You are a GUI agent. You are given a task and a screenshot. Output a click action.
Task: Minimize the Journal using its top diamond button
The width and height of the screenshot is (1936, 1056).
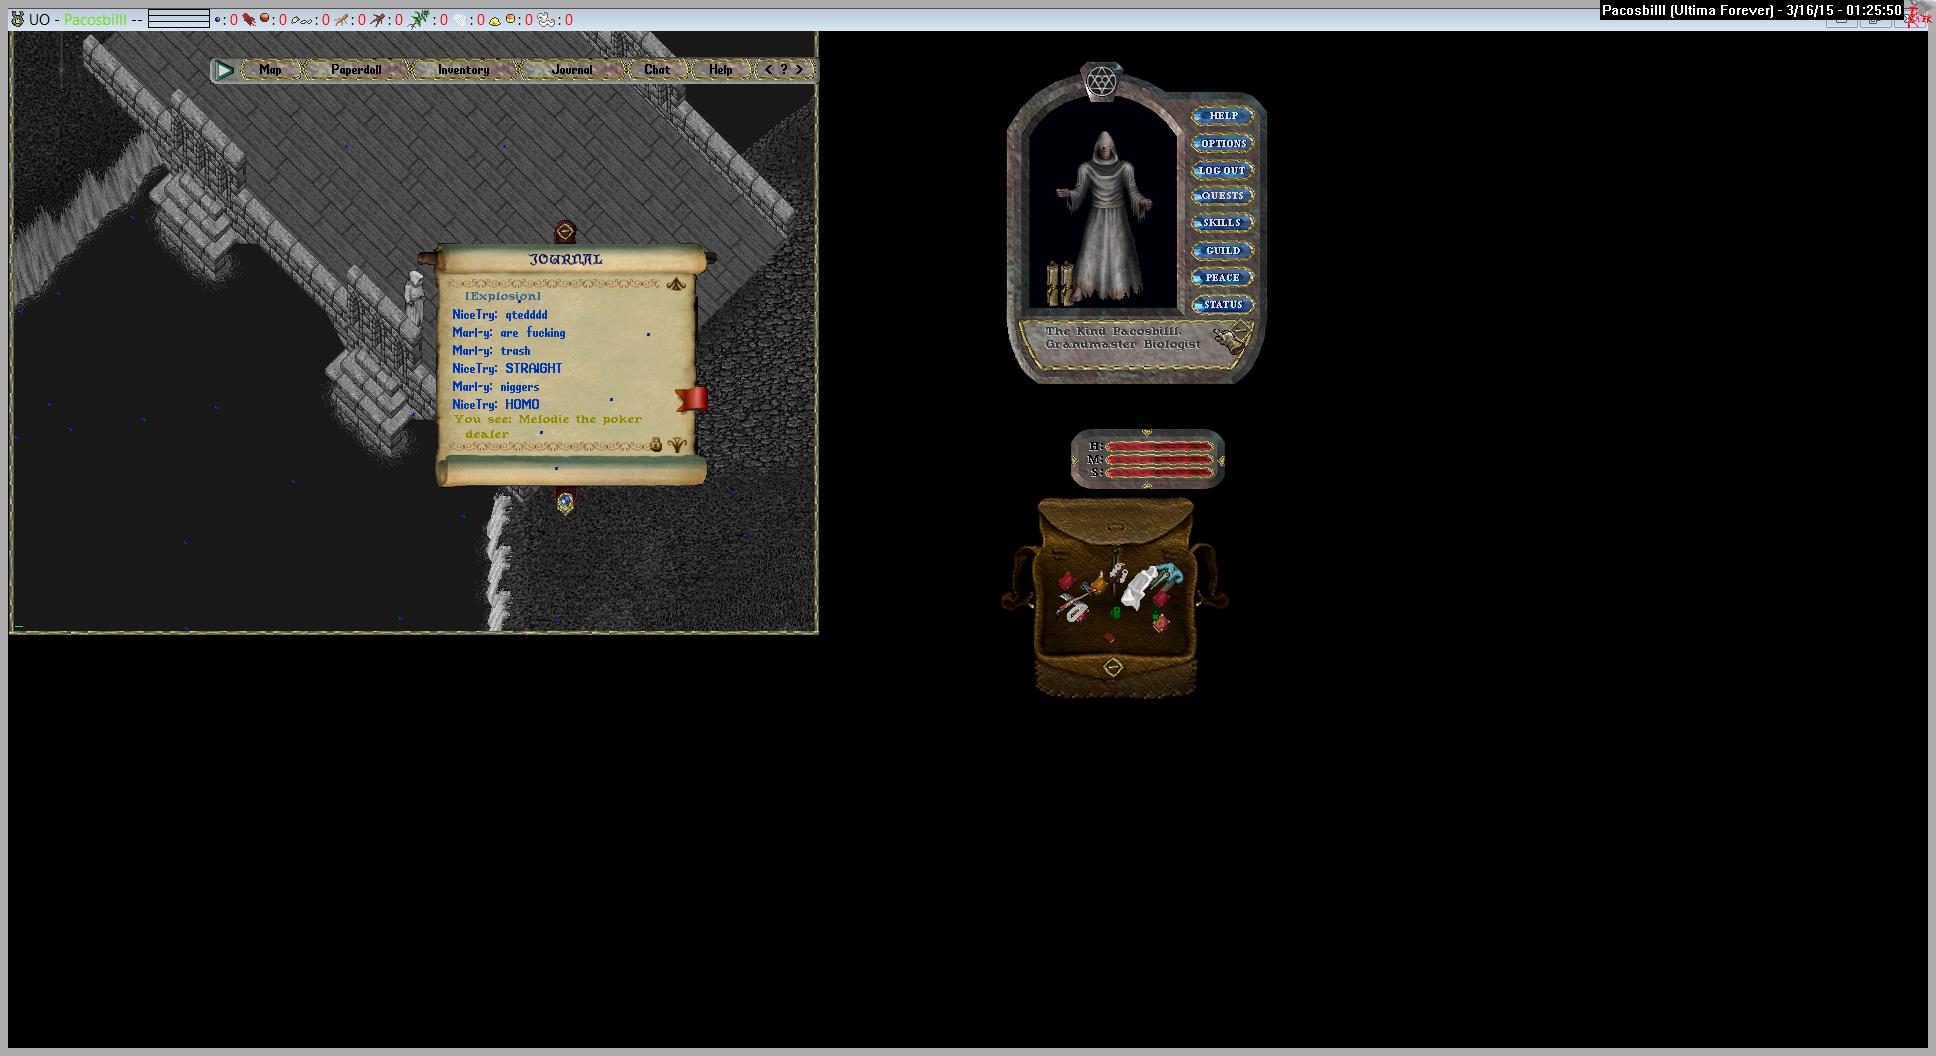coord(565,231)
